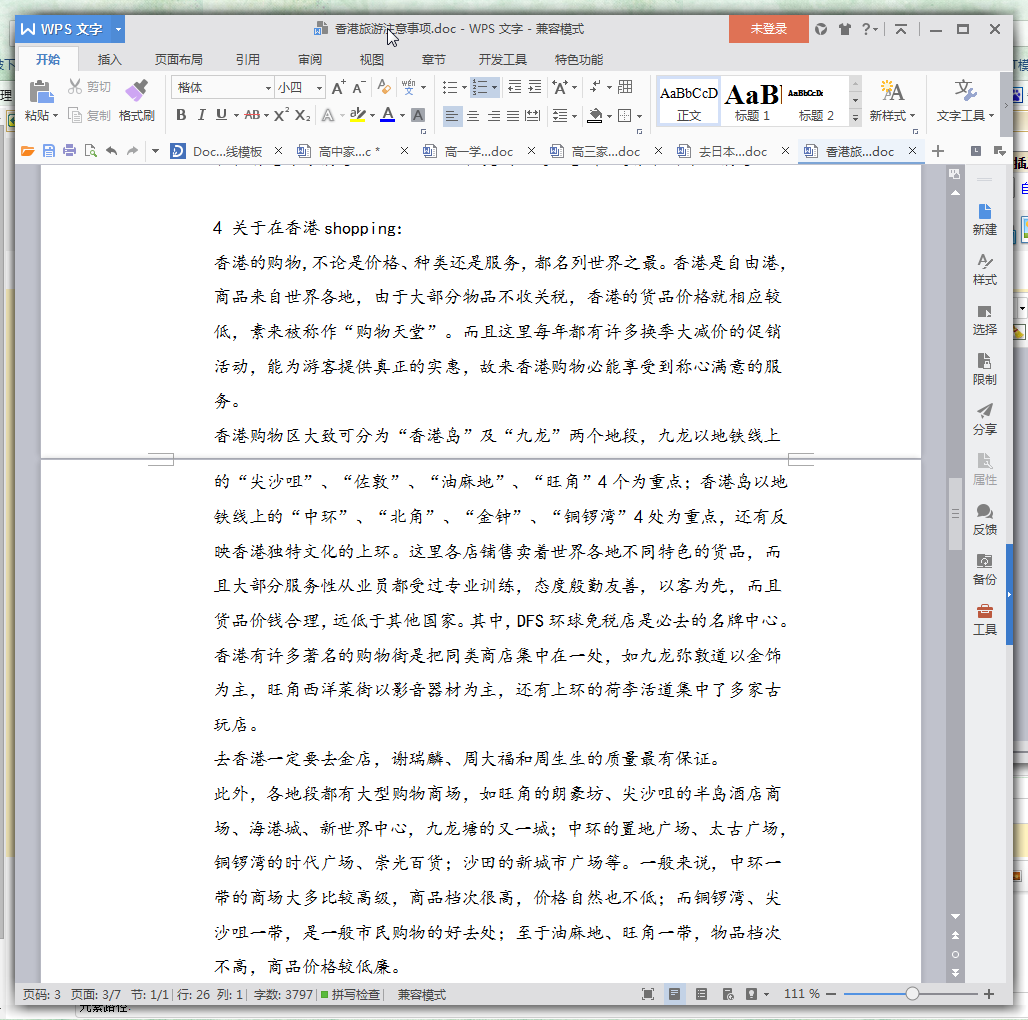Open the 特色功能 ribbon tab
This screenshot has width=1028, height=1020.
pos(578,60)
